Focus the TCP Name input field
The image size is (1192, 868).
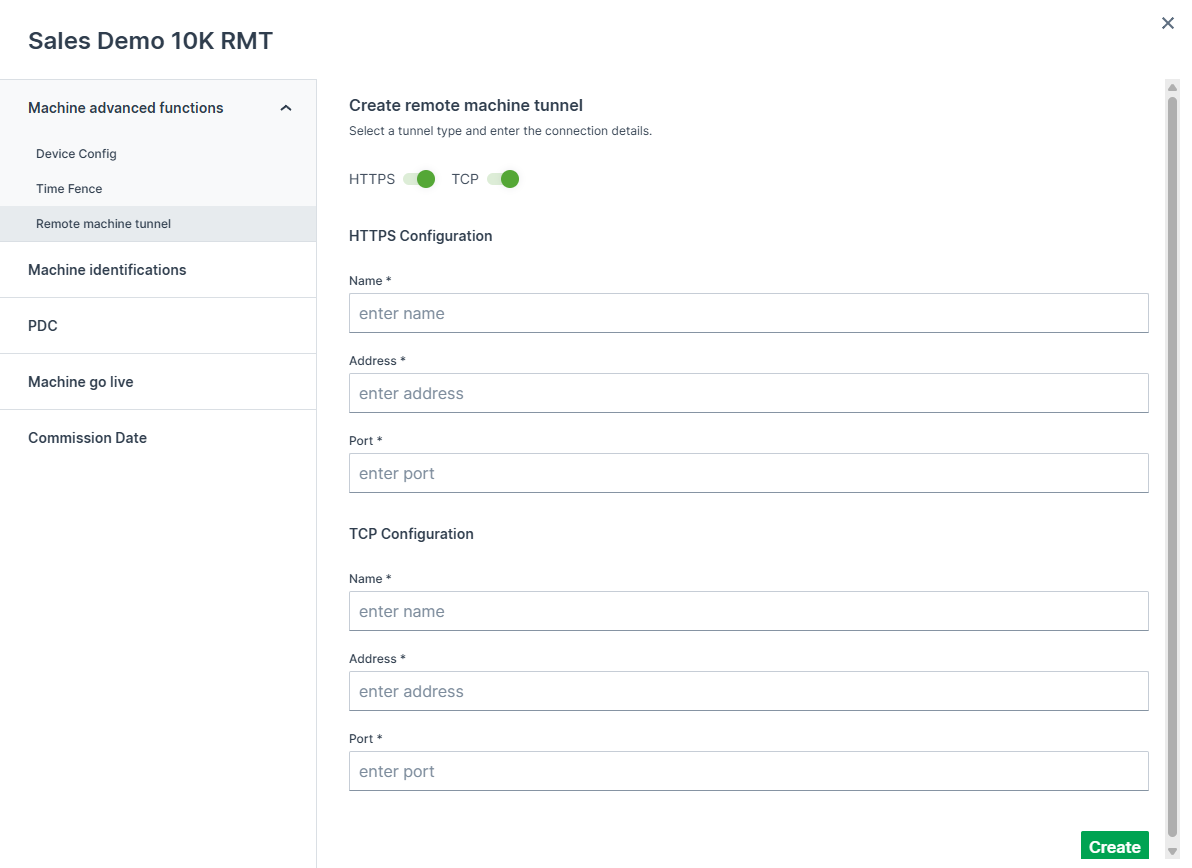click(748, 611)
